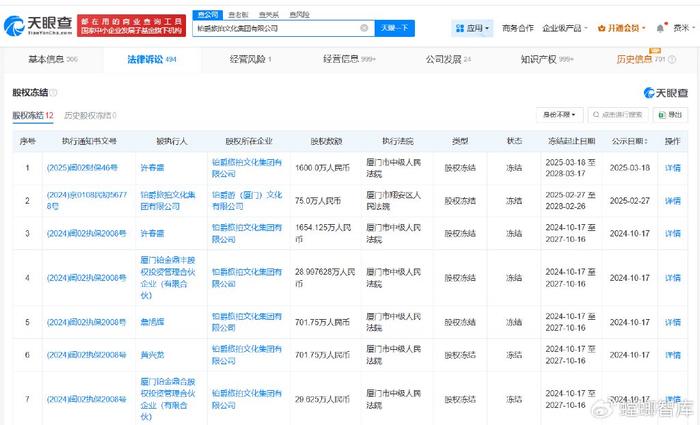Switch to the 查风险 search tab

(x=299, y=15)
